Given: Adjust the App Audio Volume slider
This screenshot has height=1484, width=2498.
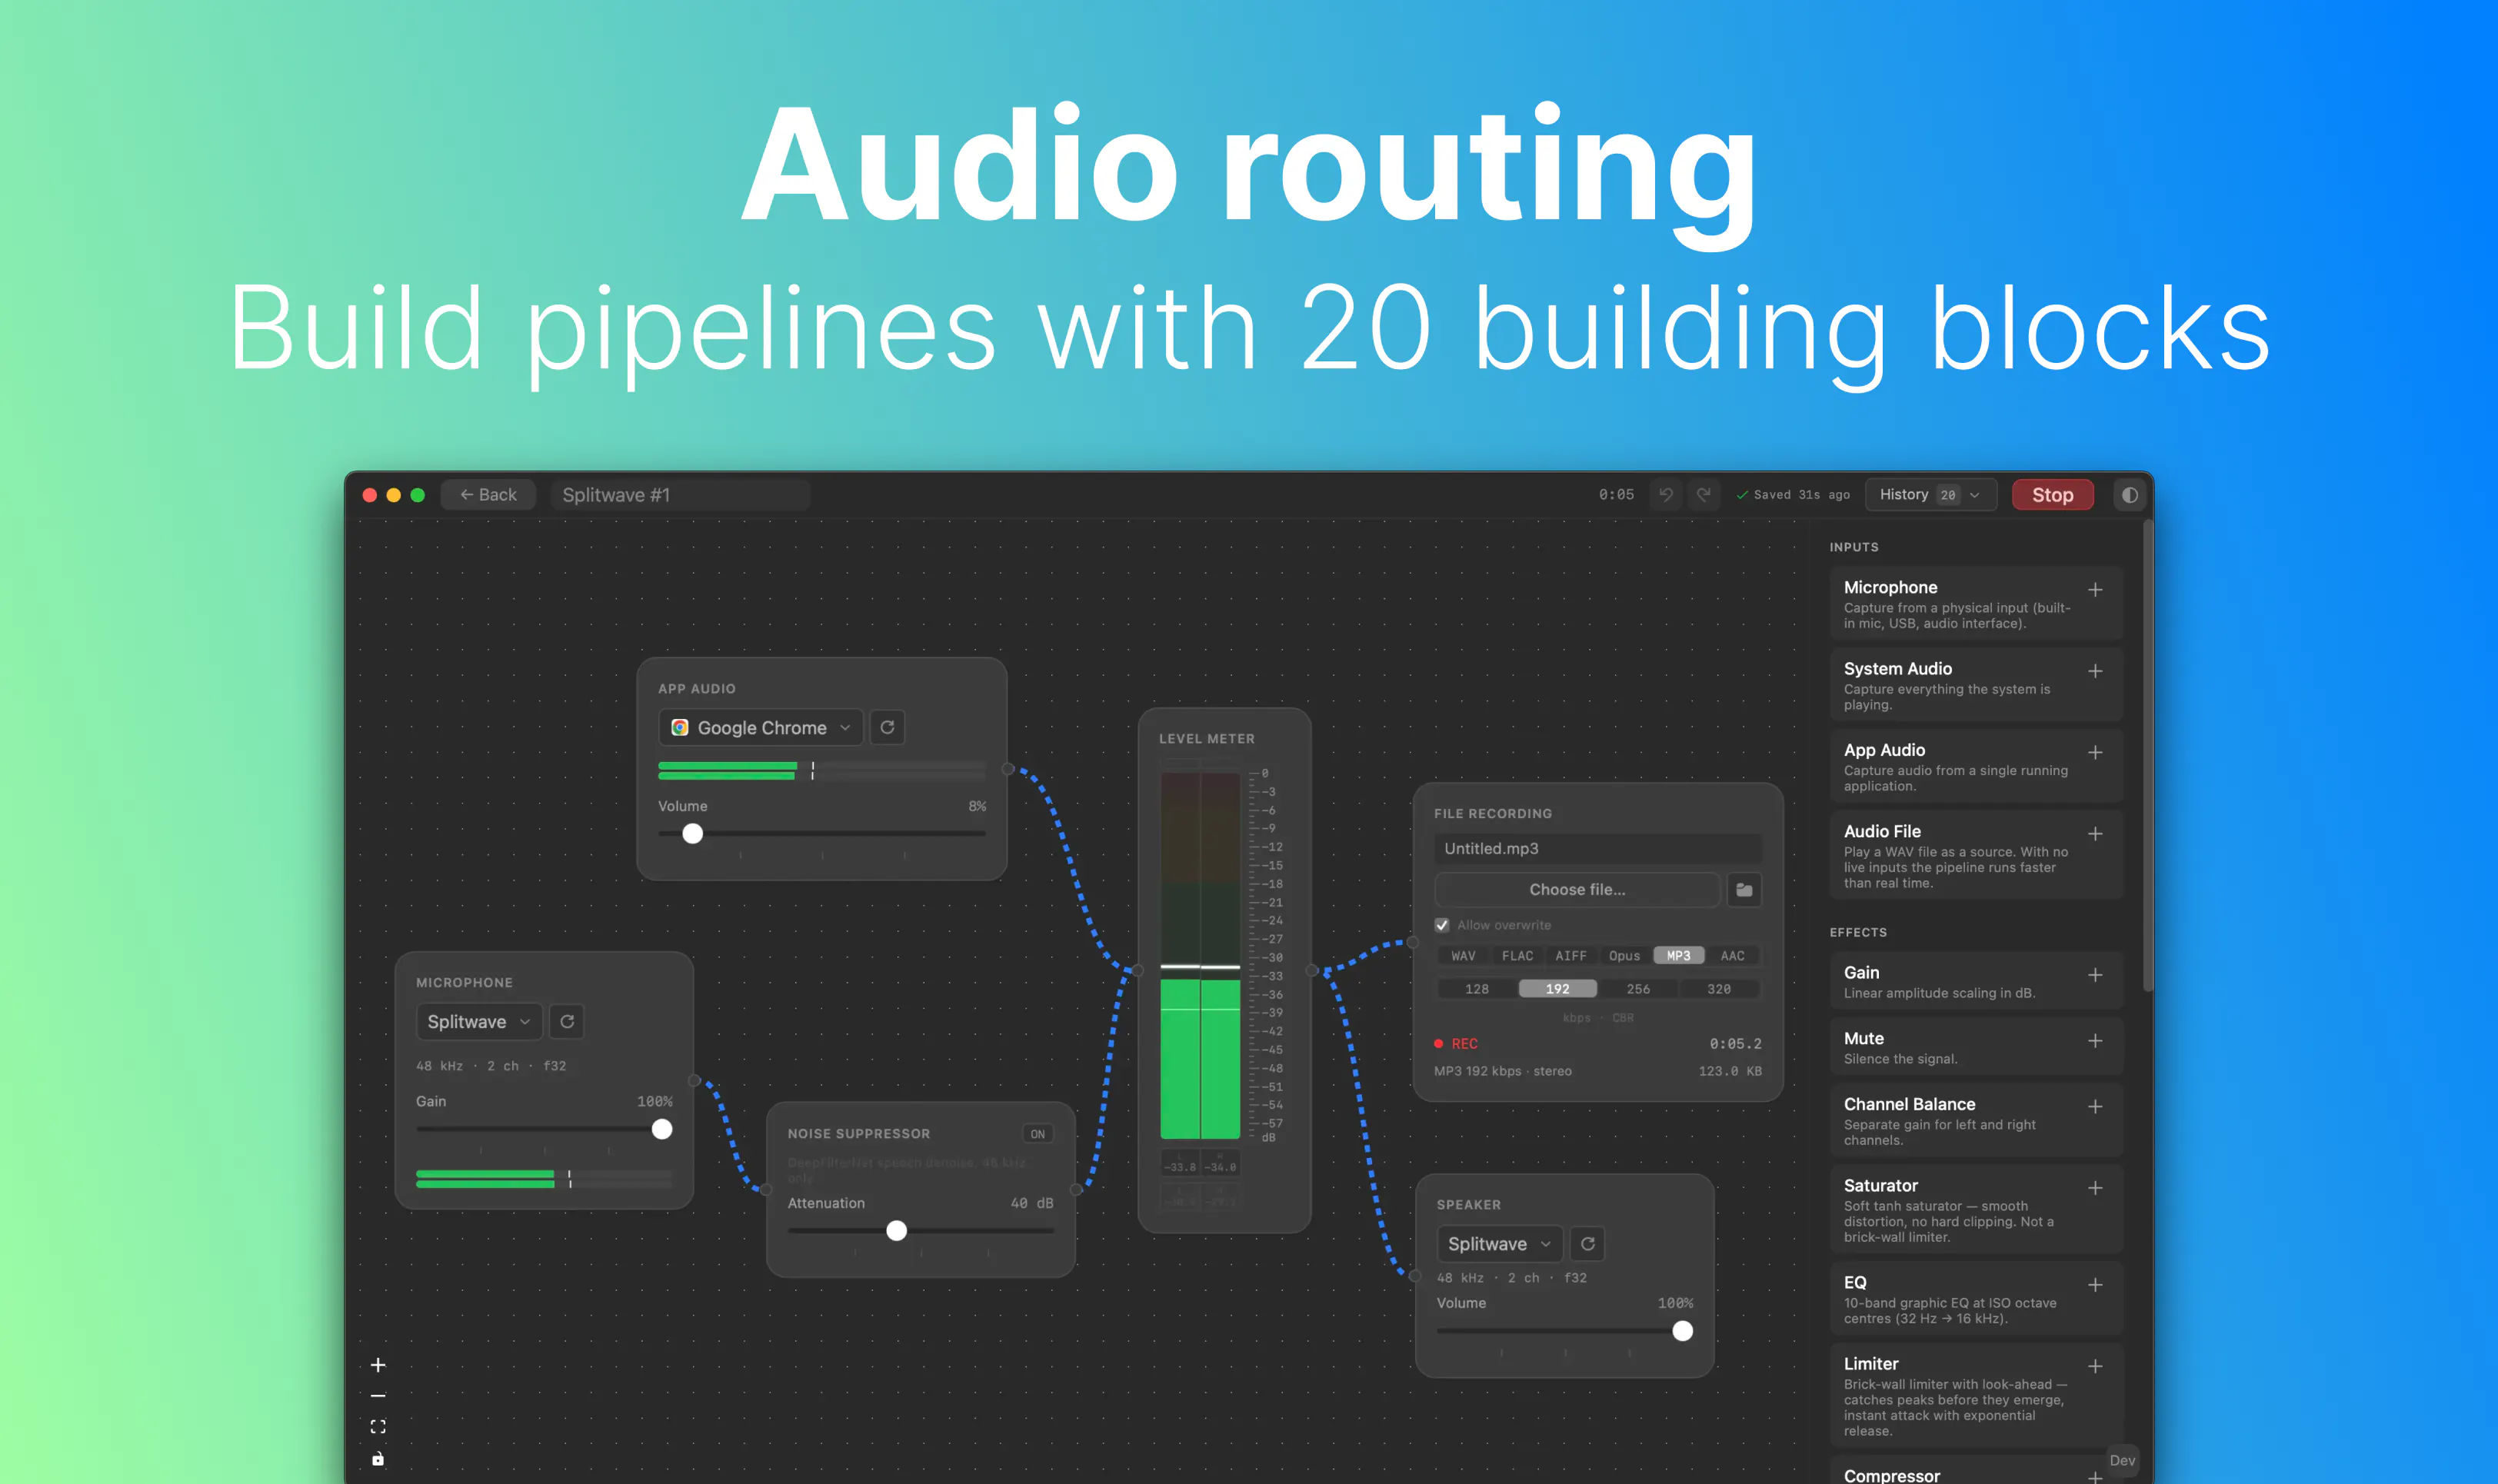Looking at the screenshot, I should tap(822, 834).
